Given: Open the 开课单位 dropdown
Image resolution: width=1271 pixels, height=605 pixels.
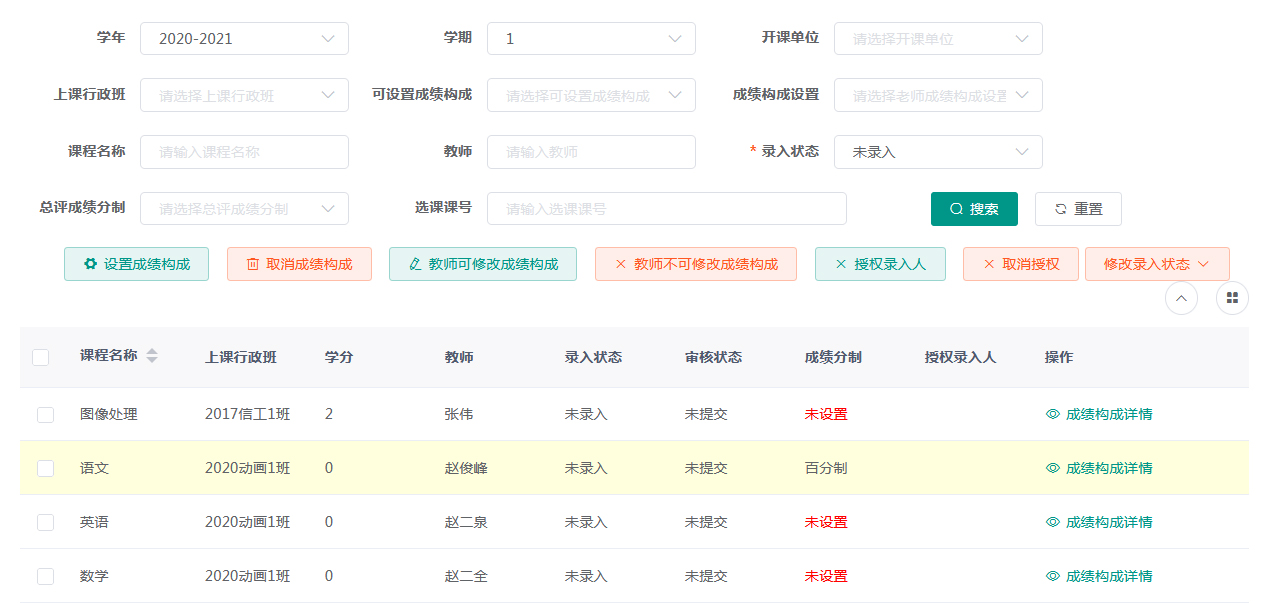Looking at the screenshot, I should pos(937,39).
